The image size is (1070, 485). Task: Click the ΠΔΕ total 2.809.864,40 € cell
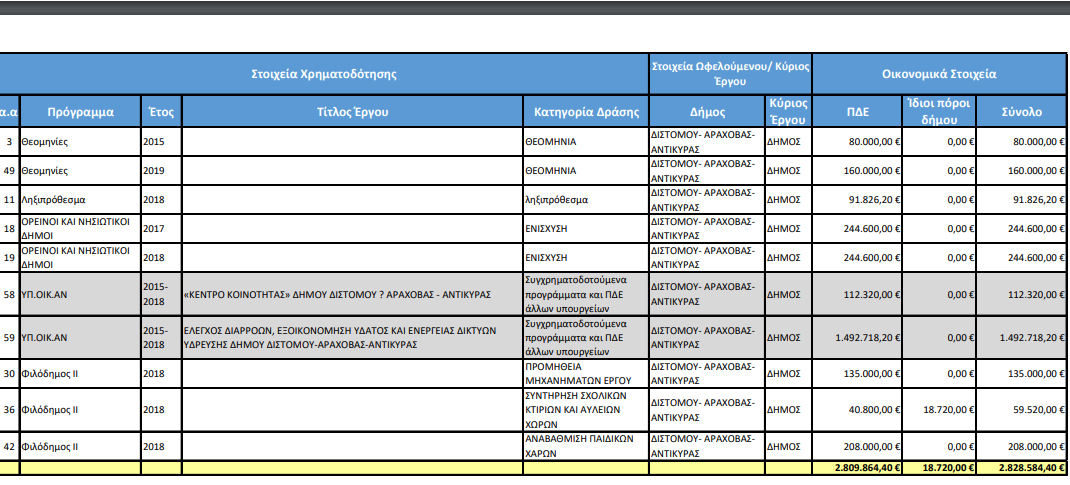[857, 467]
